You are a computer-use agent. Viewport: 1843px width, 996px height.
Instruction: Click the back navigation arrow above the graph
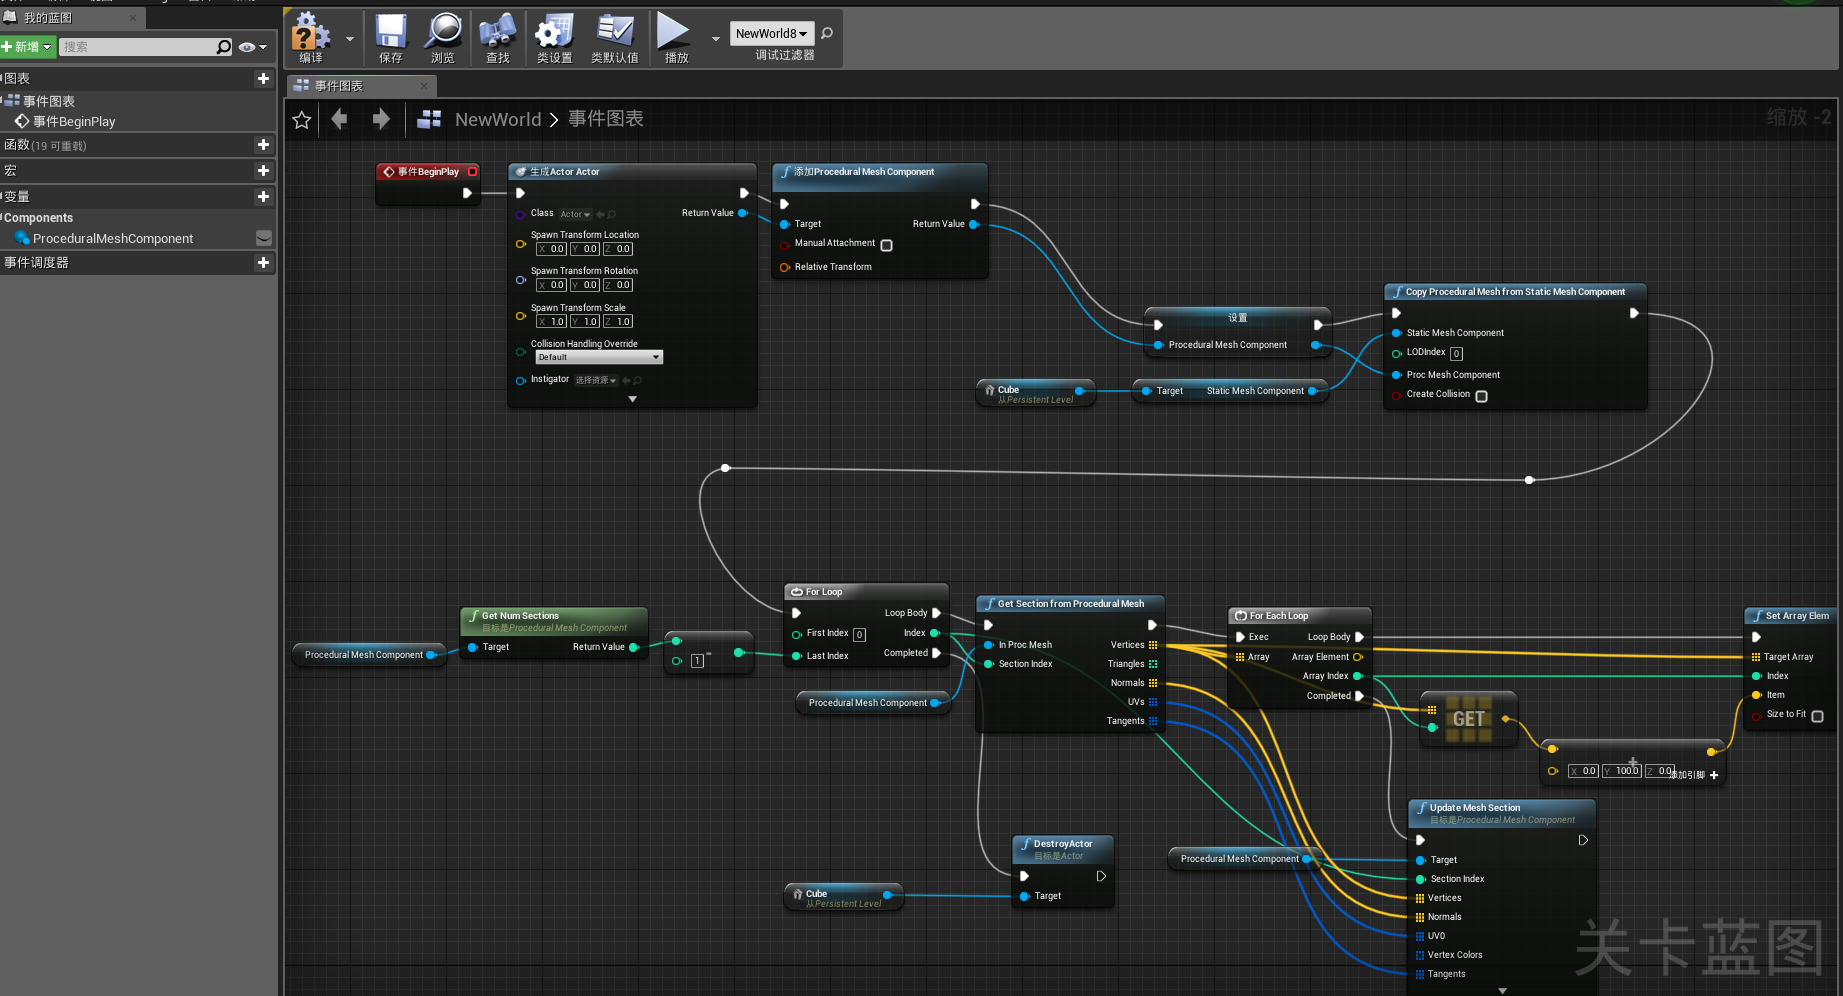(339, 118)
